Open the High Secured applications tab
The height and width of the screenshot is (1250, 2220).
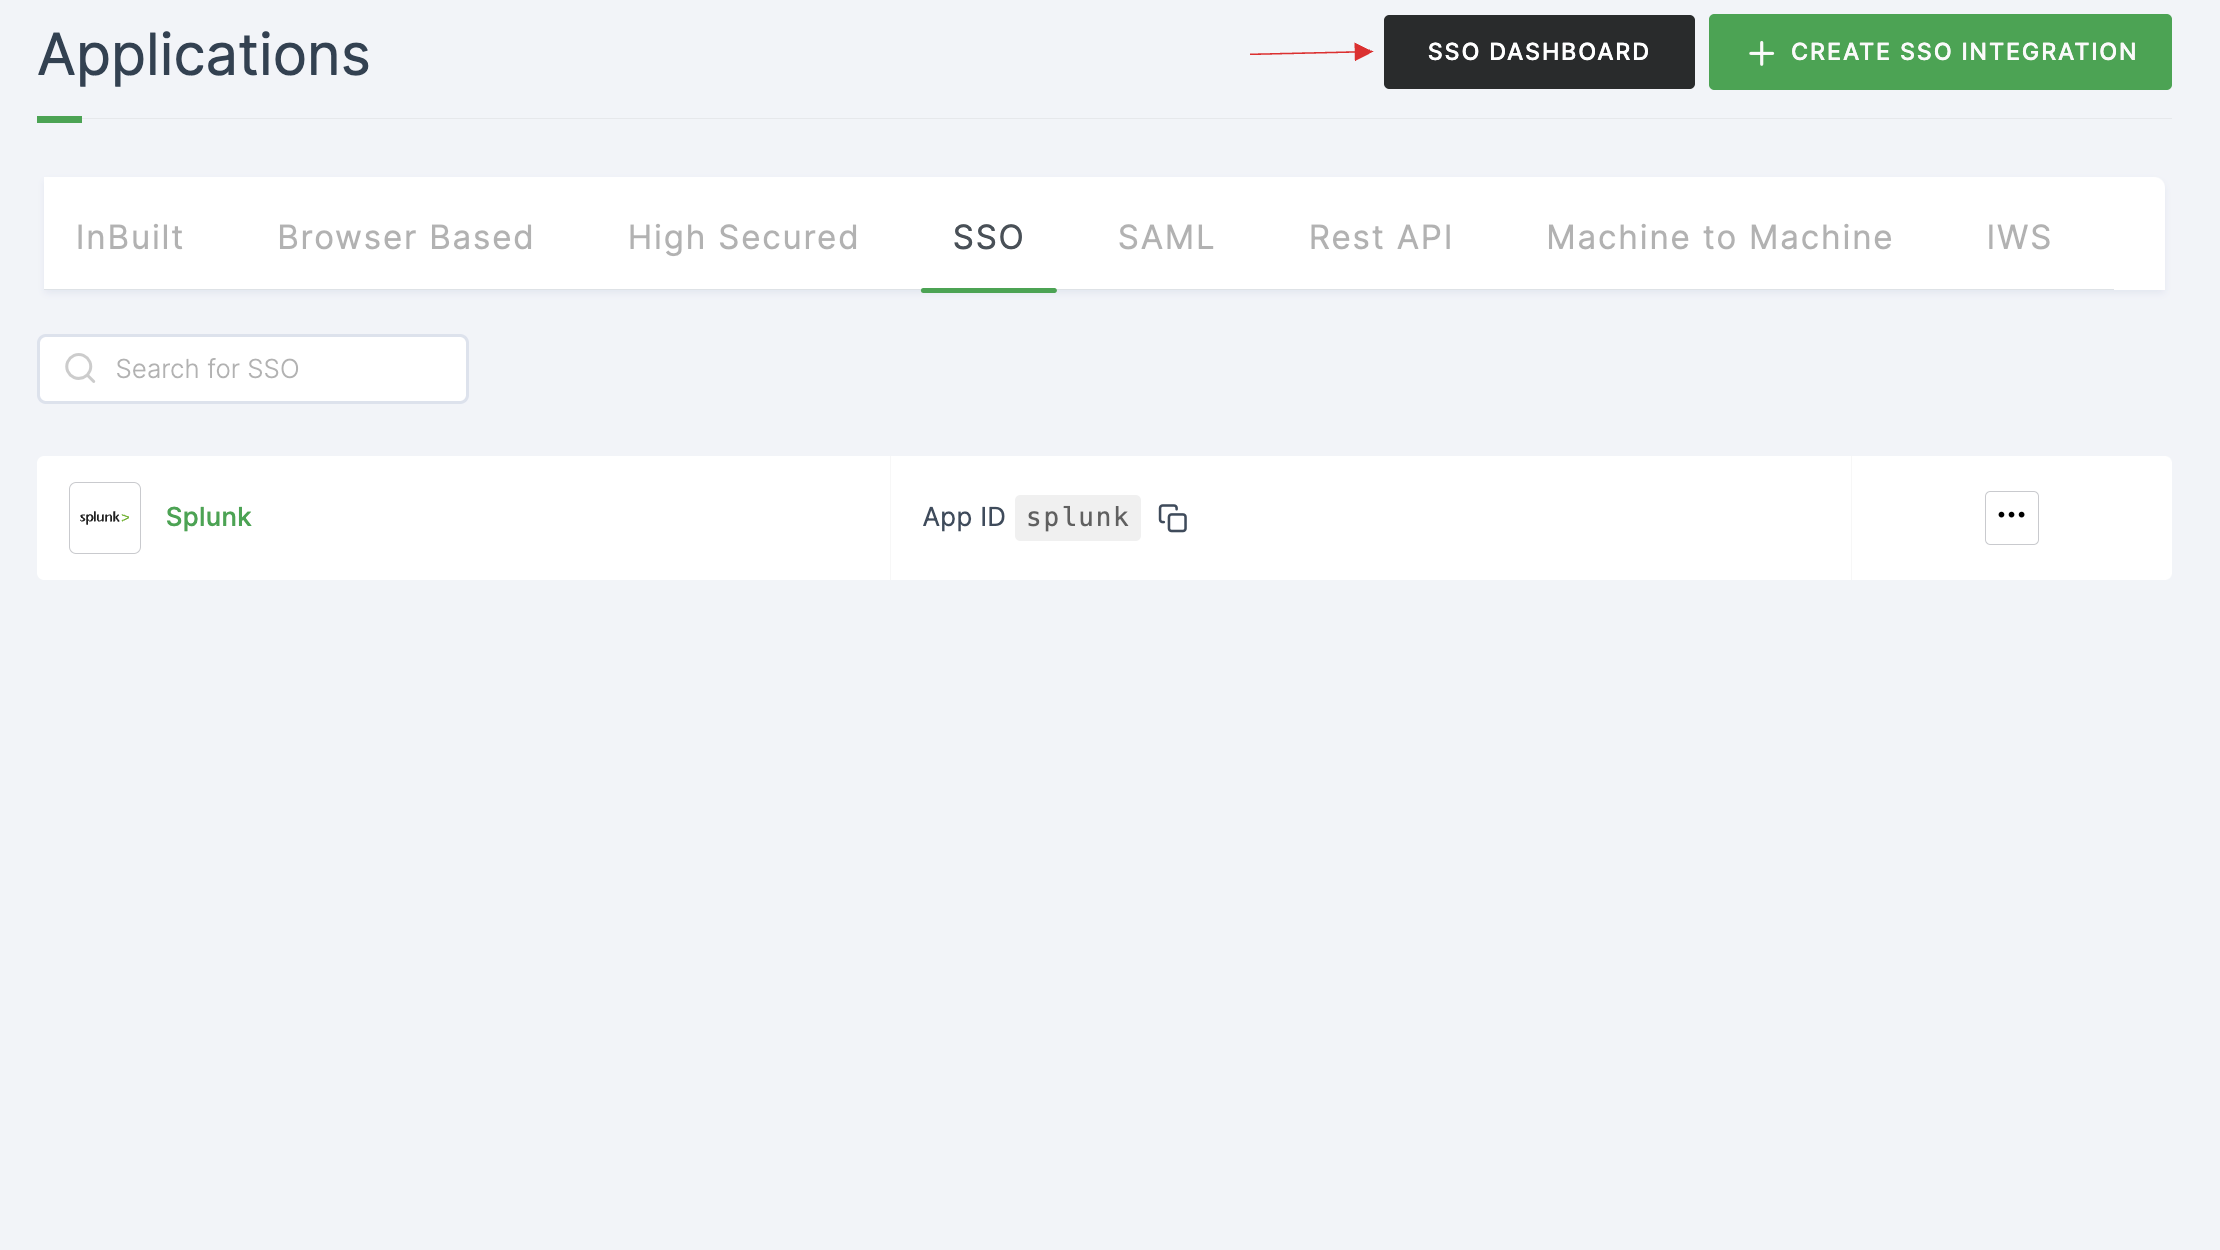point(743,236)
